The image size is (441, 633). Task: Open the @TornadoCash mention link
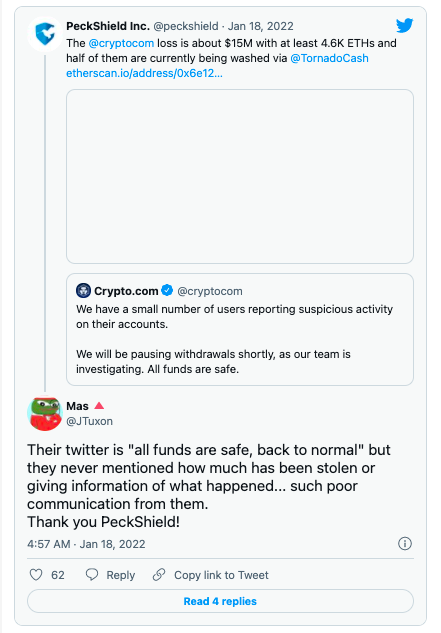[329, 58]
